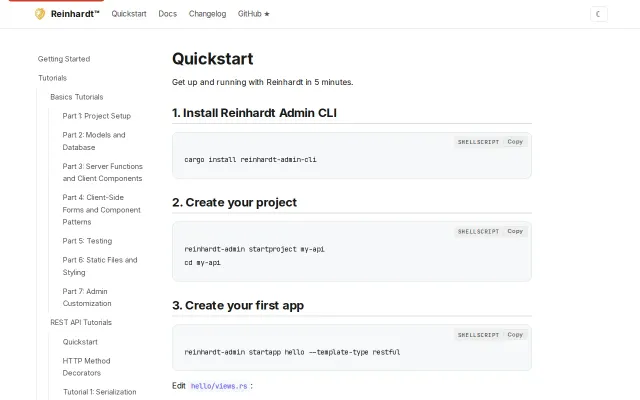Open HTTP Method Decorators page
The image size is (640, 400).
point(87,367)
